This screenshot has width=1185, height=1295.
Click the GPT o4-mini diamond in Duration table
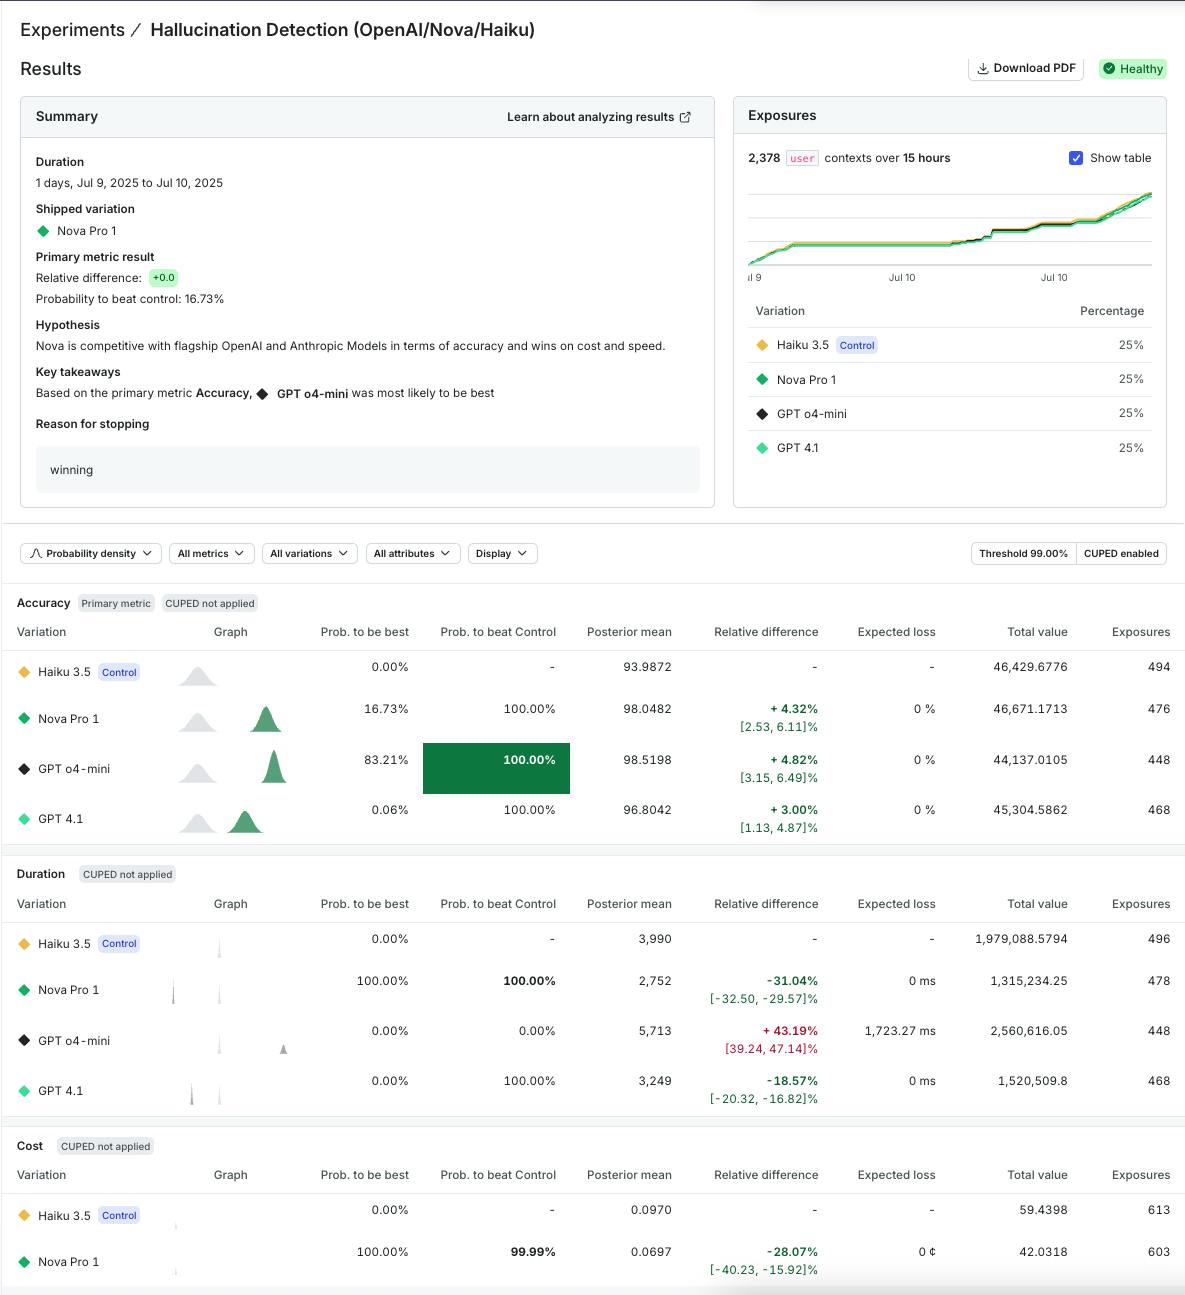click(24, 1041)
